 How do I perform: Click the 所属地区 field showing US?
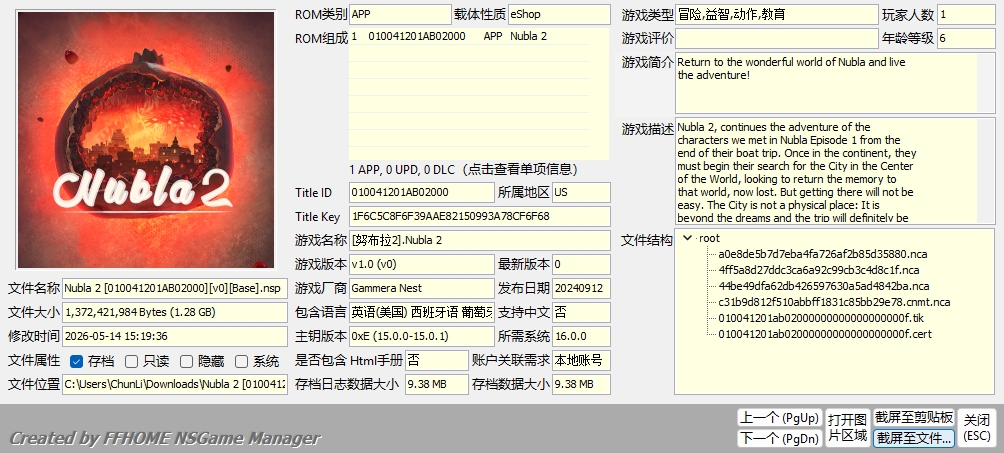[581, 192]
